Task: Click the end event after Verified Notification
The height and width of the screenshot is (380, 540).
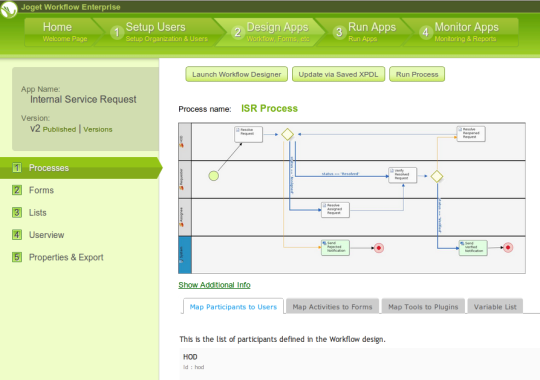Action: click(x=508, y=247)
